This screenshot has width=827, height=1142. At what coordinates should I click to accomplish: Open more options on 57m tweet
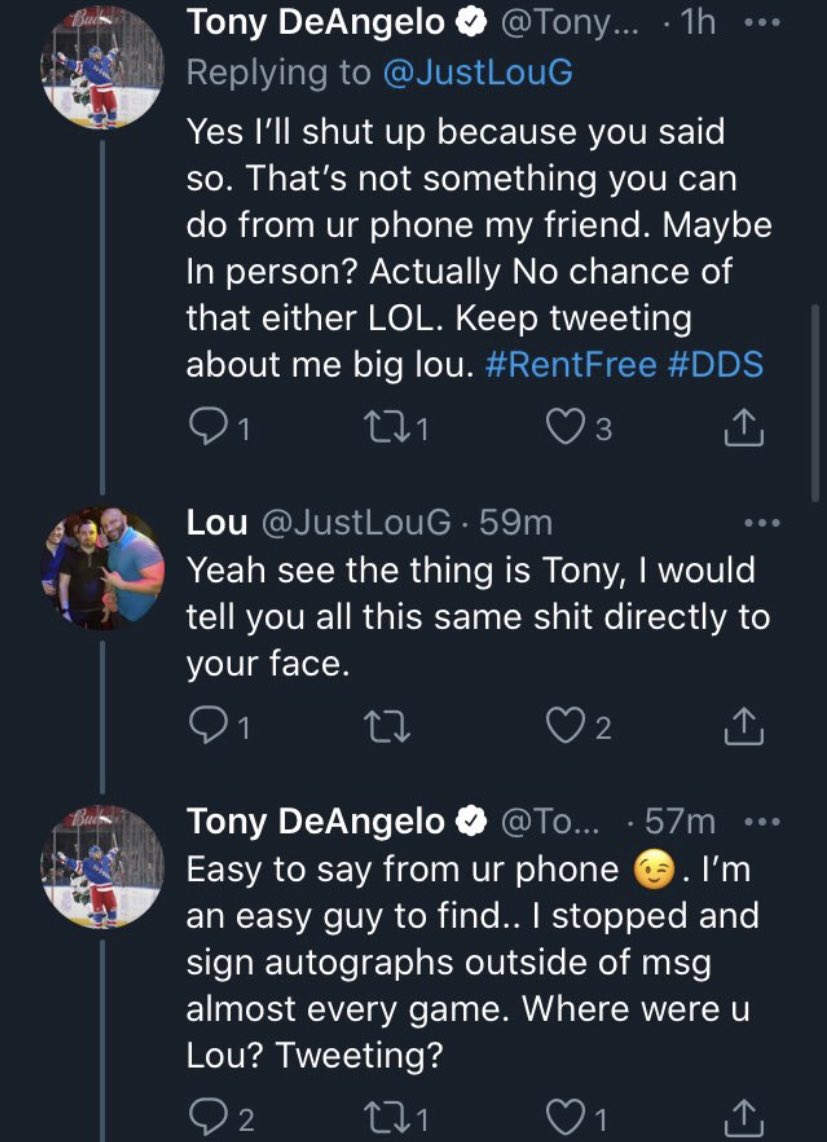(x=762, y=822)
